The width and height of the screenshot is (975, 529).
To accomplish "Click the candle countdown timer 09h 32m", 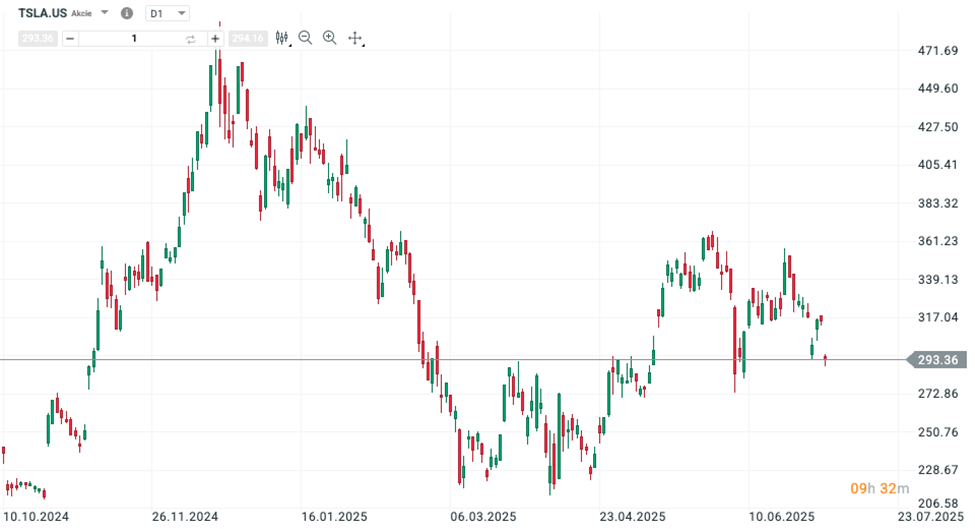I will click(879, 488).
